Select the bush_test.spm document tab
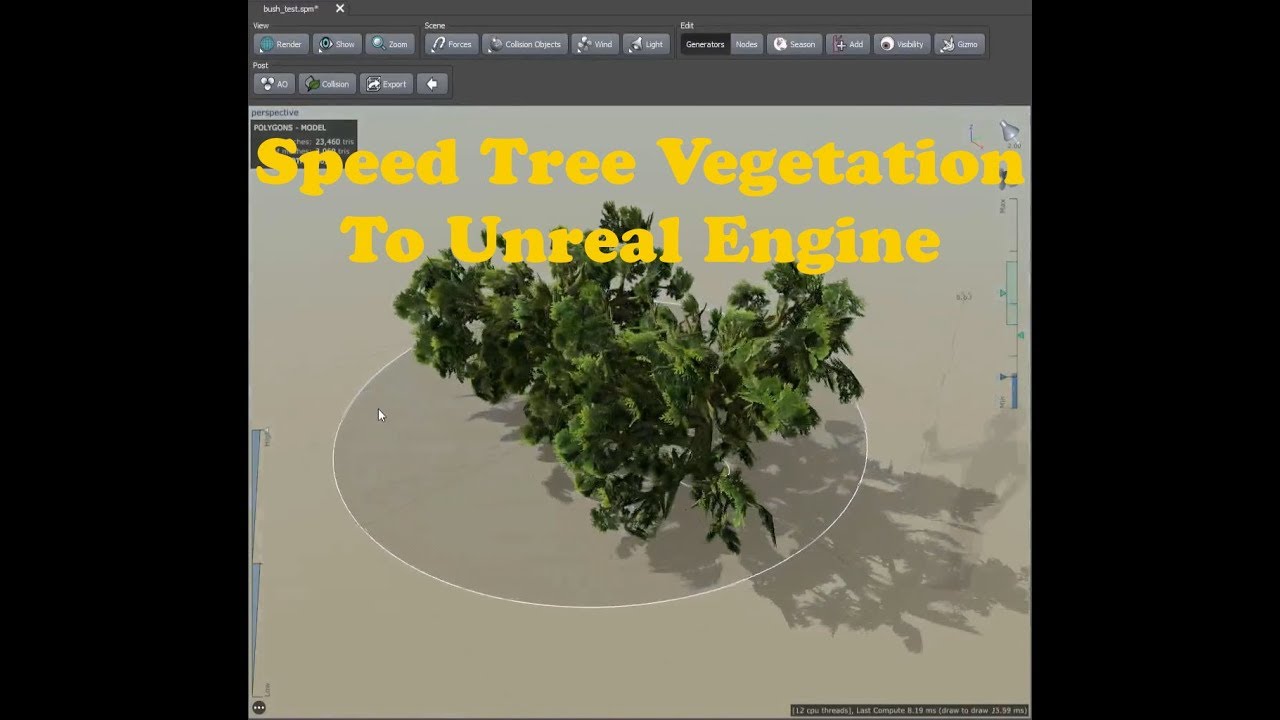The width and height of the screenshot is (1280, 720). point(290,8)
